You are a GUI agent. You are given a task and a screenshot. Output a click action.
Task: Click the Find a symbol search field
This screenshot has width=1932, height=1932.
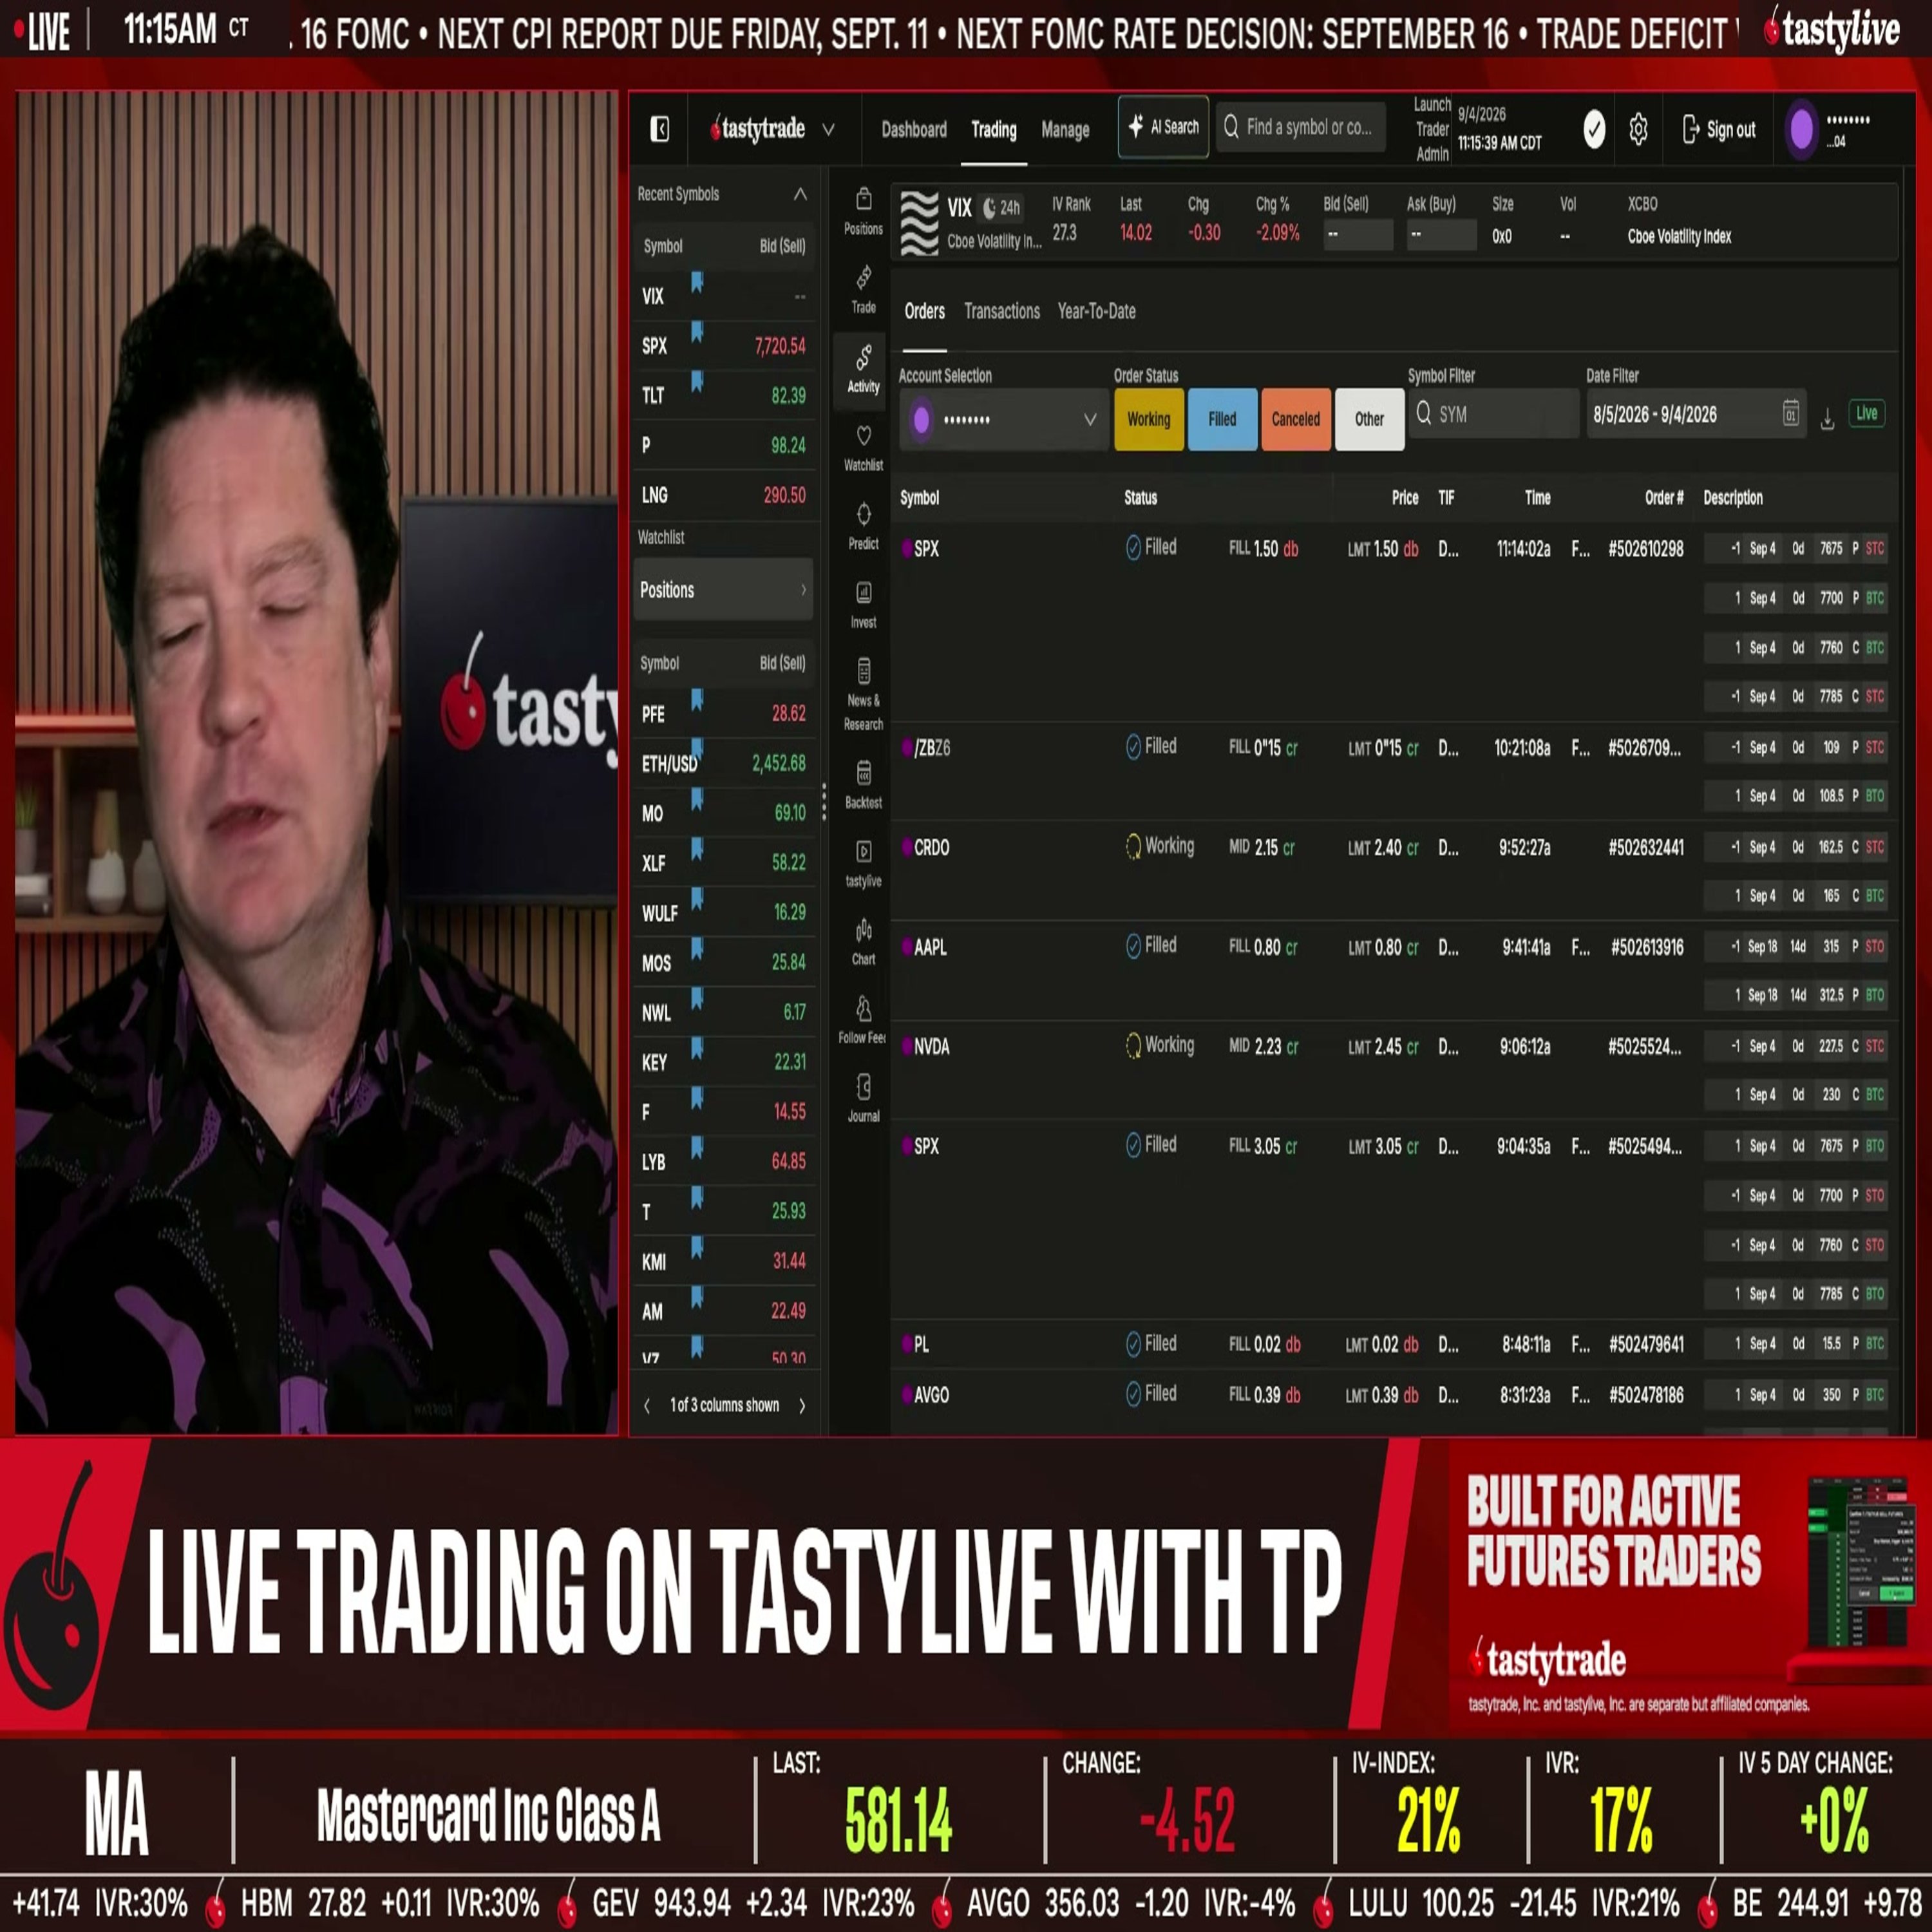[x=1300, y=127]
